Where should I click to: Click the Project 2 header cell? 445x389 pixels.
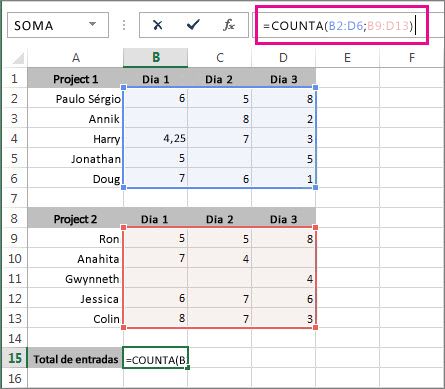(x=75, y=218)
